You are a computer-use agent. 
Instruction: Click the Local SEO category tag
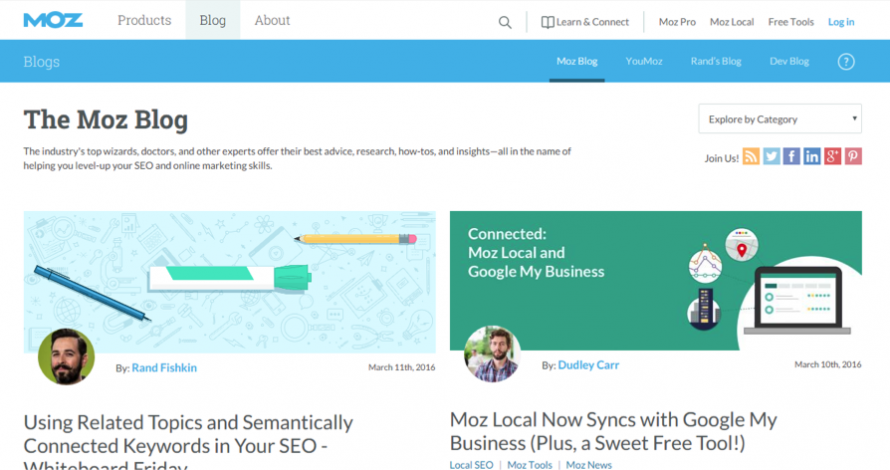471,465
